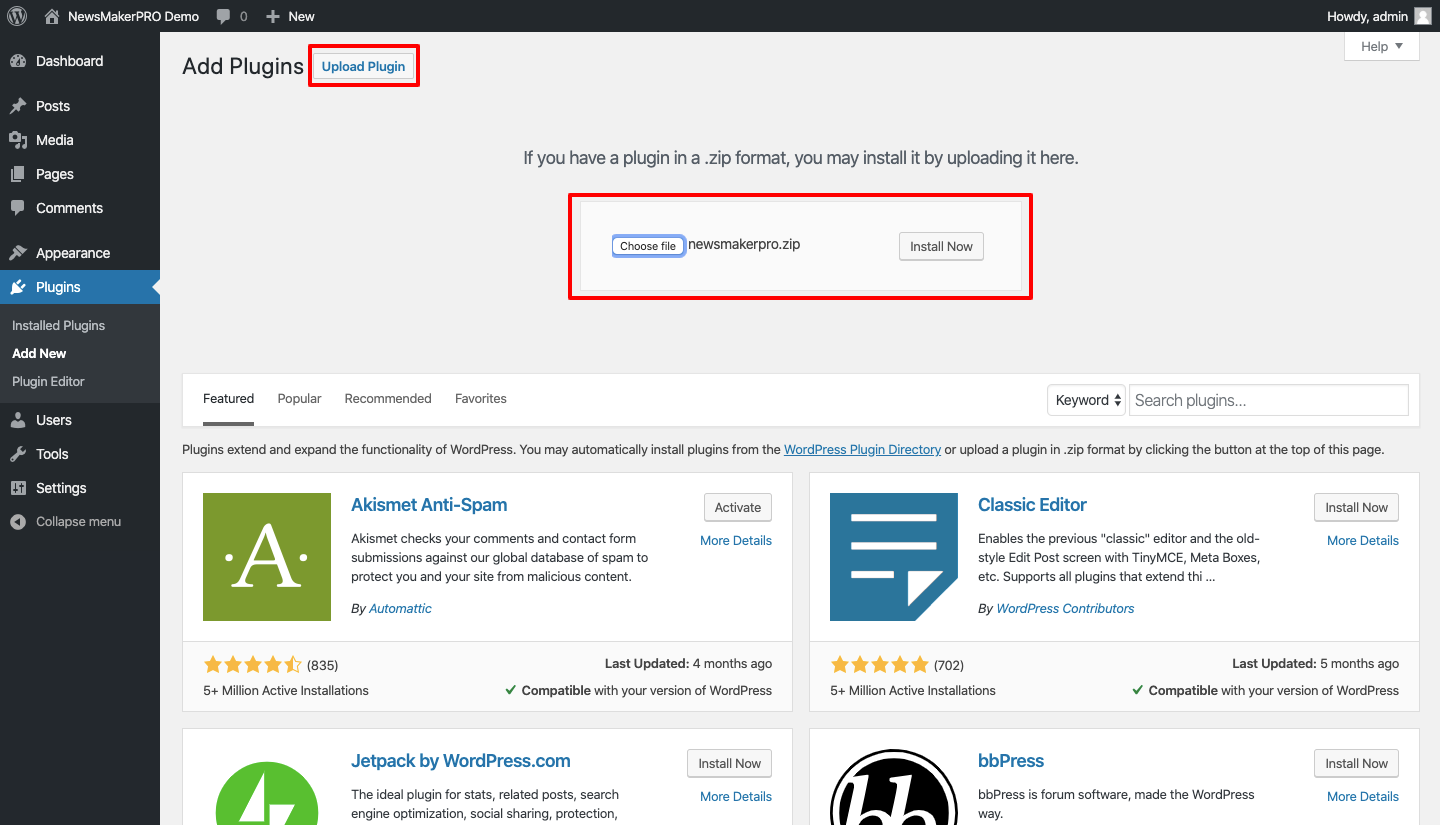
Task: Open the WordPress Contributors author link
Action: (1065, 608)
